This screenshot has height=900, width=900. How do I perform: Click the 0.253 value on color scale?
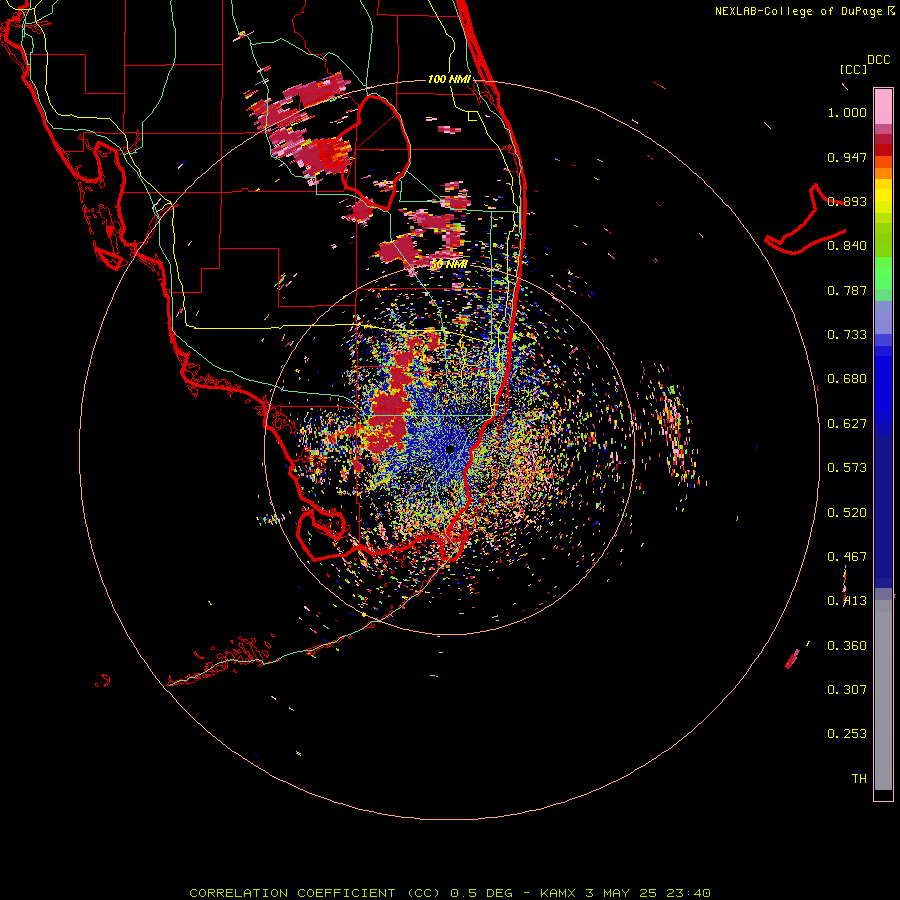[847, 734]
